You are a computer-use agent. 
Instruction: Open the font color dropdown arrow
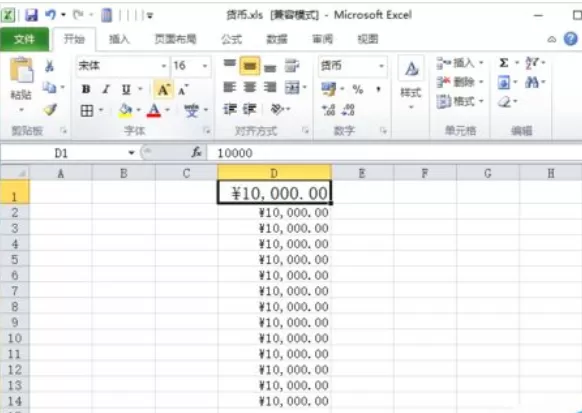[x=167, y=110]
